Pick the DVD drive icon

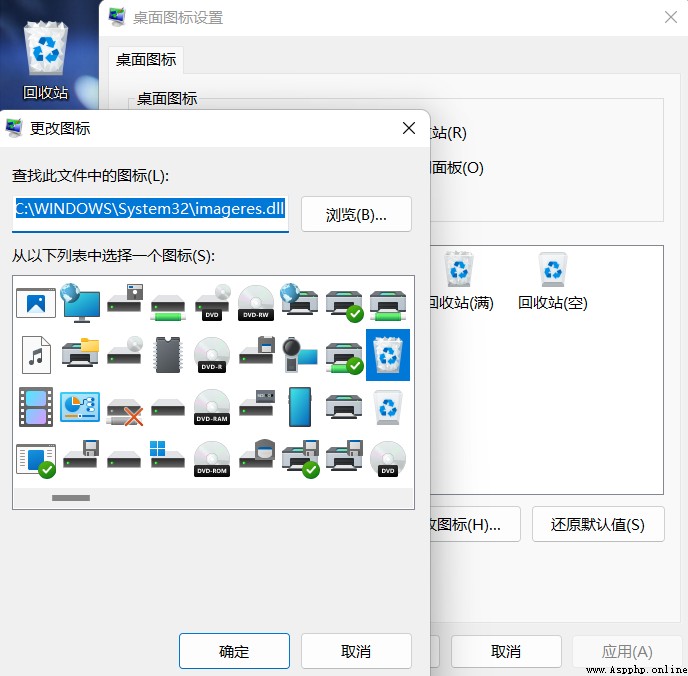click(x=212, y=303)
